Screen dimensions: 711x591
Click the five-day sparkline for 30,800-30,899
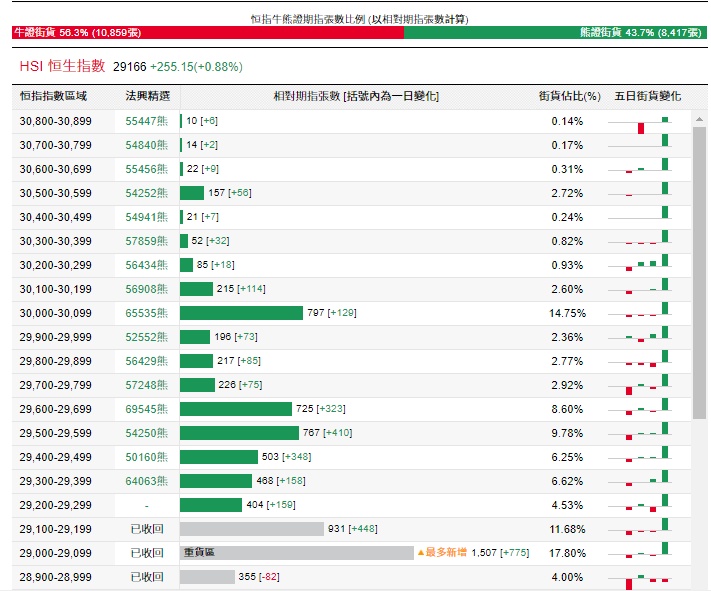639,124
